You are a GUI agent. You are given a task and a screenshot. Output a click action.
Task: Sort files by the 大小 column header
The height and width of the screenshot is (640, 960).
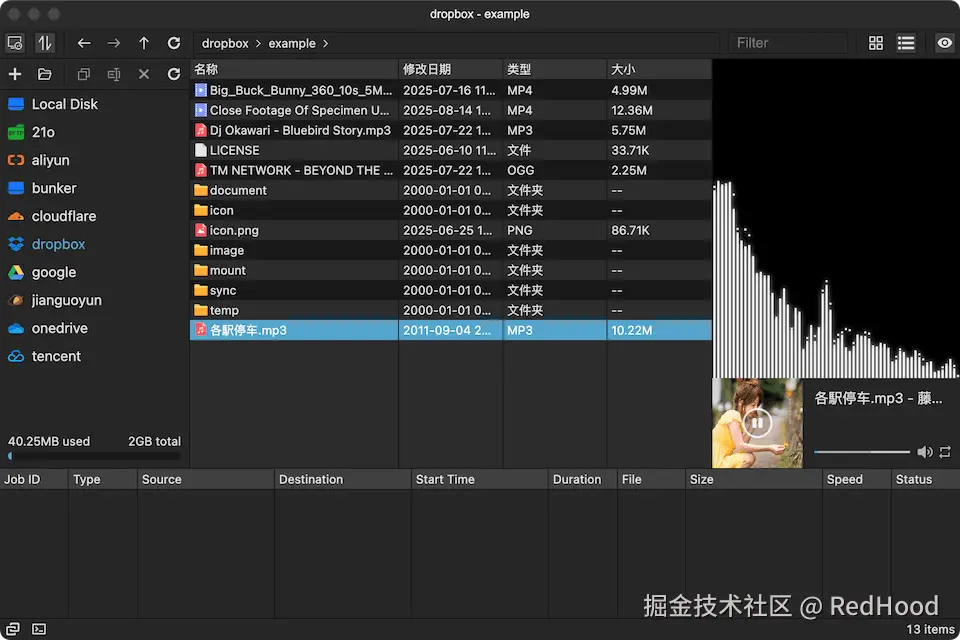[x=620, y=68]
